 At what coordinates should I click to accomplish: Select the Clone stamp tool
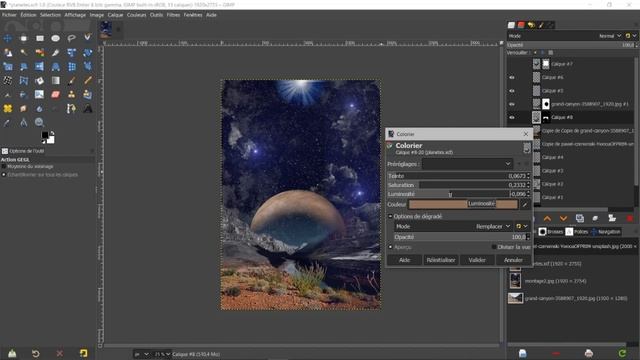[x=71, y=95]
